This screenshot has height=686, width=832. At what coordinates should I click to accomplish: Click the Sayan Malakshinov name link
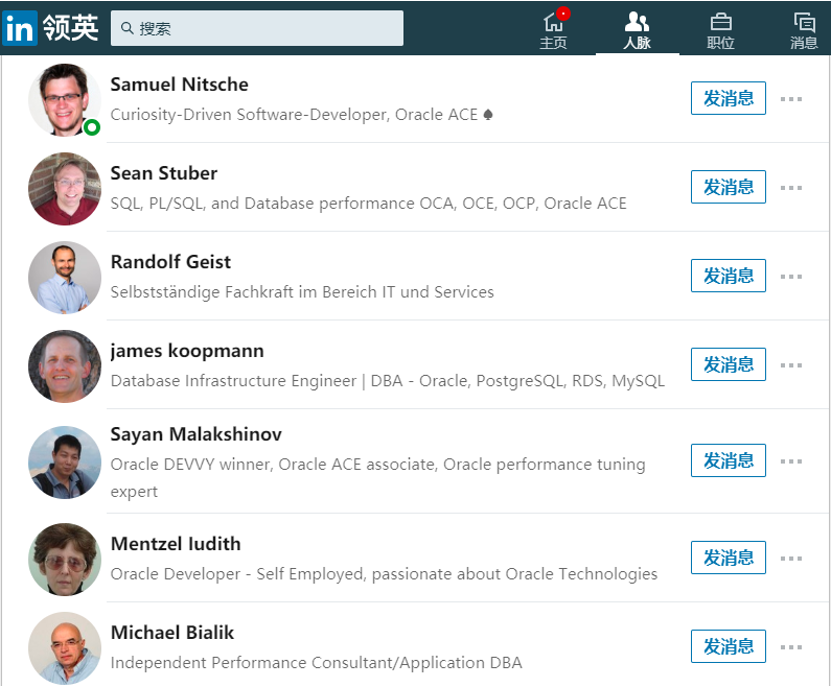[x=196, y=434]
